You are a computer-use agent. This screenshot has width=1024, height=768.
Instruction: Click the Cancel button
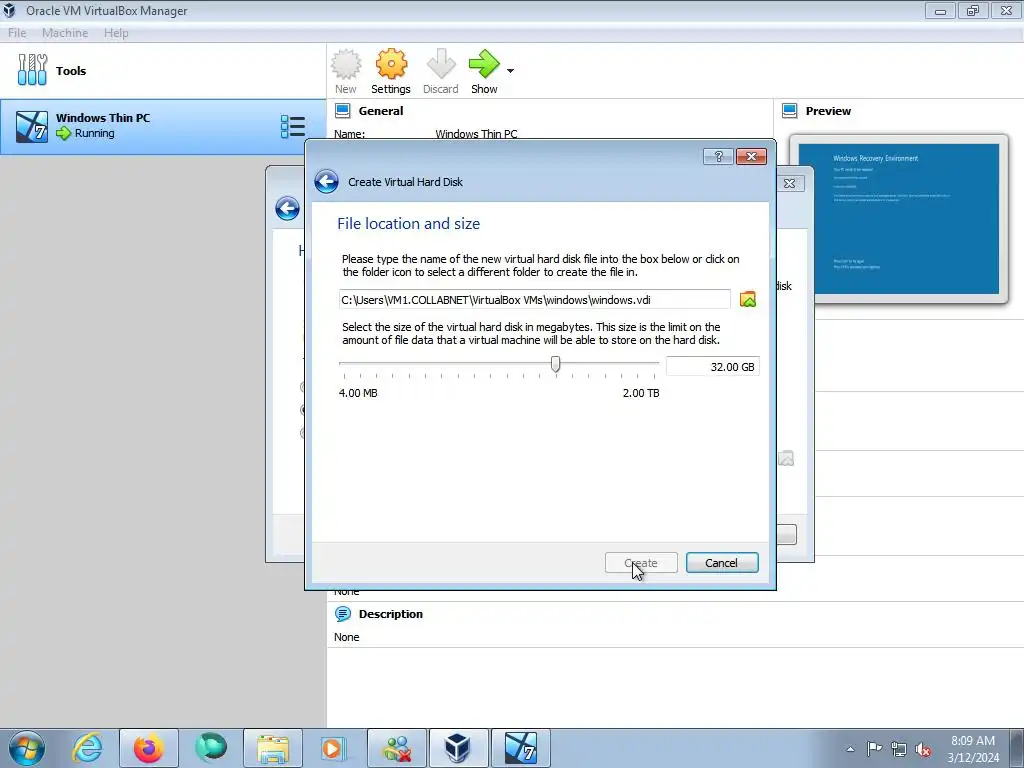[722, 563]
